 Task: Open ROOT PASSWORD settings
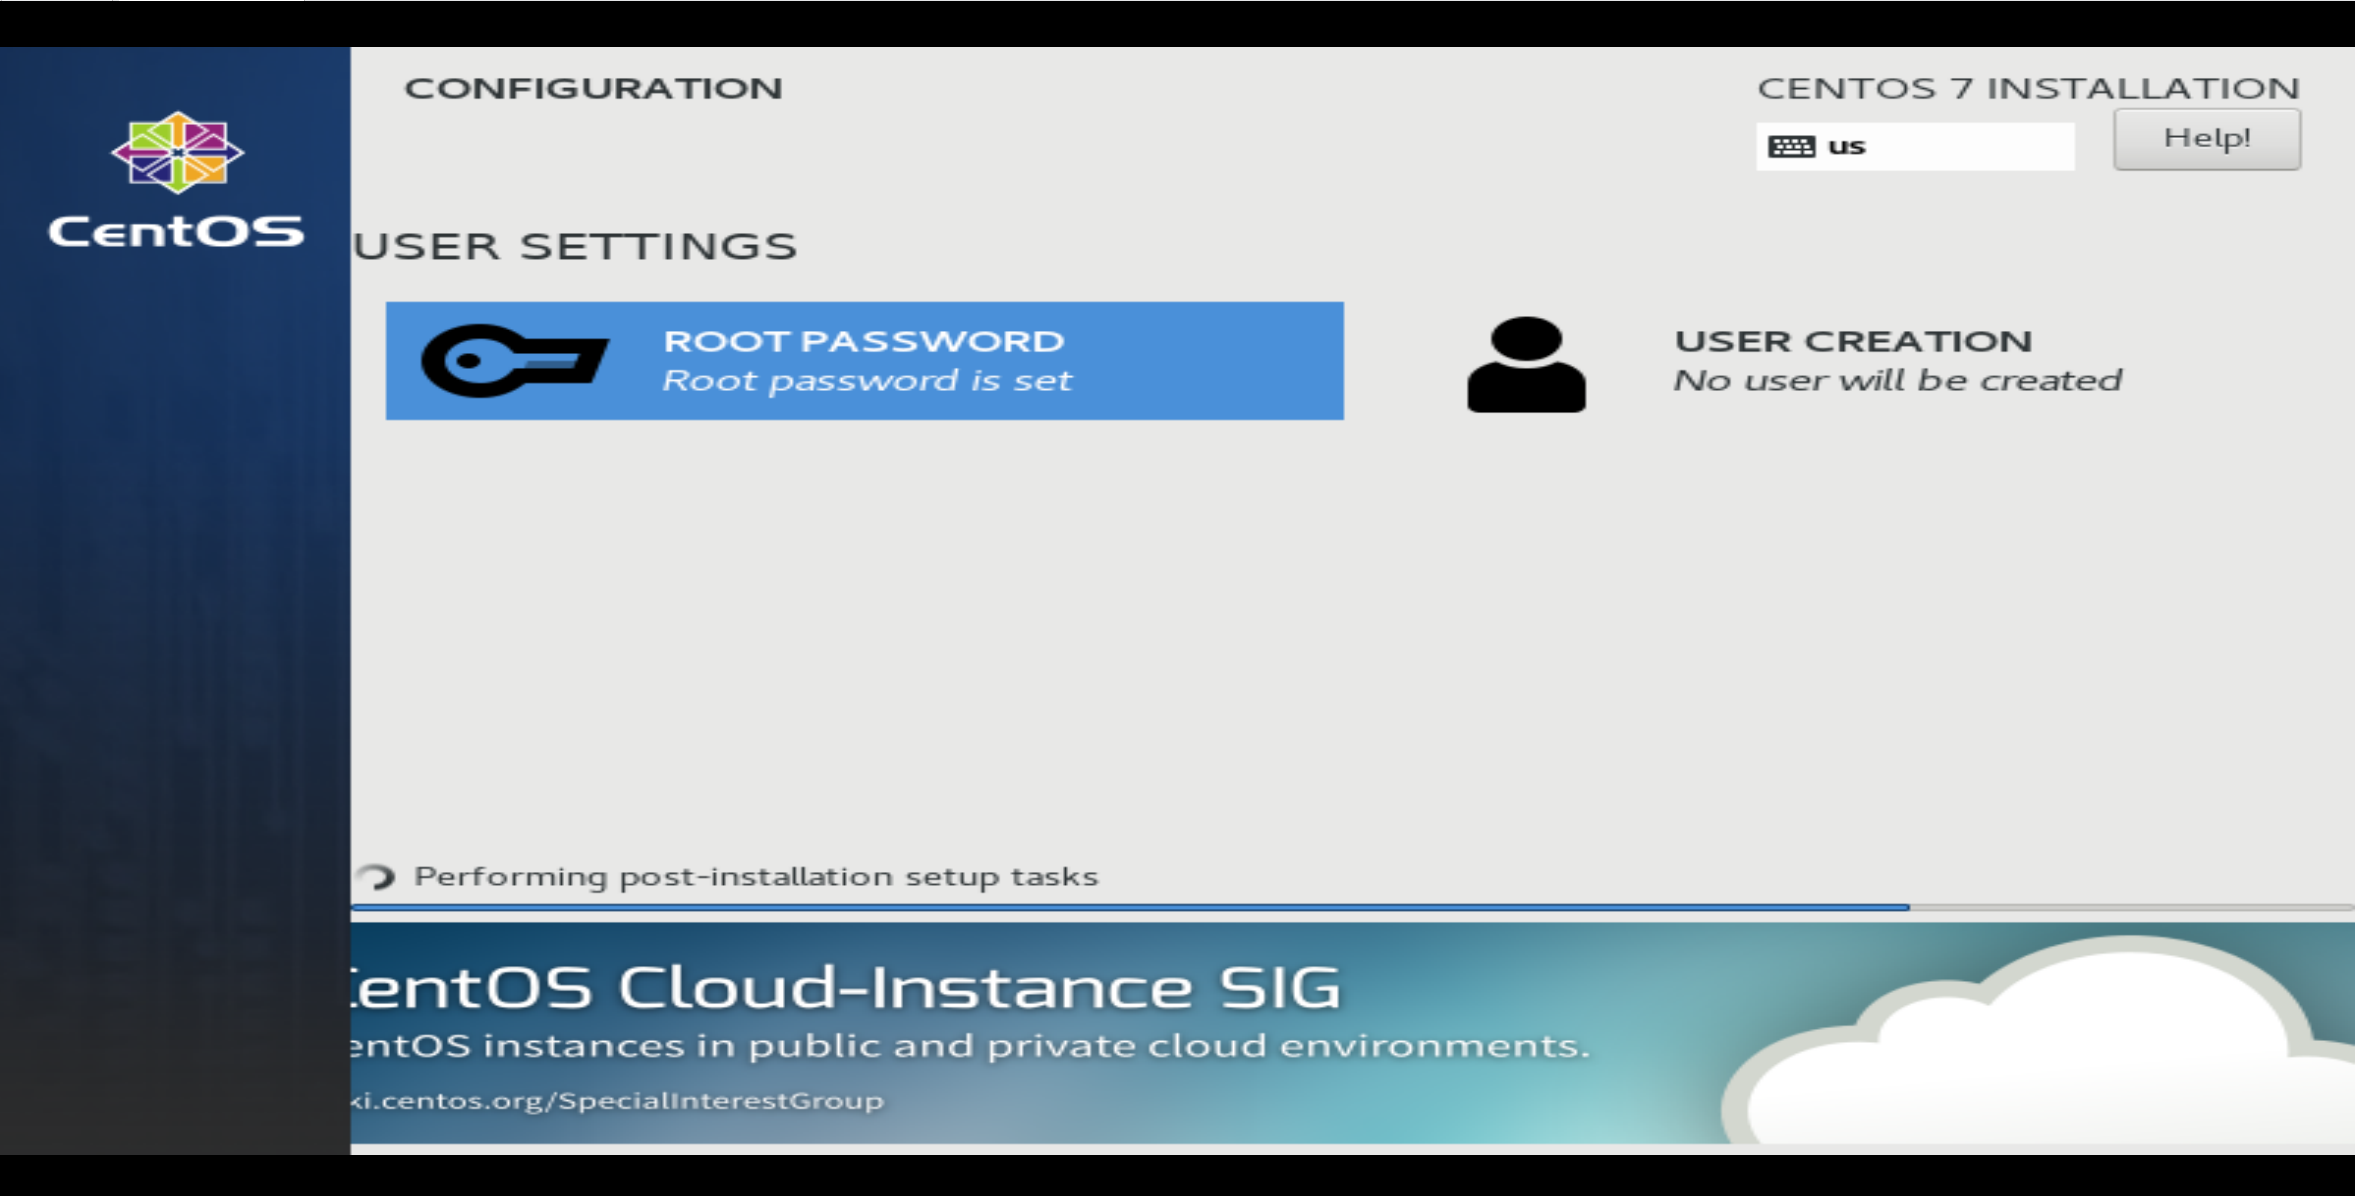(865, 360)
